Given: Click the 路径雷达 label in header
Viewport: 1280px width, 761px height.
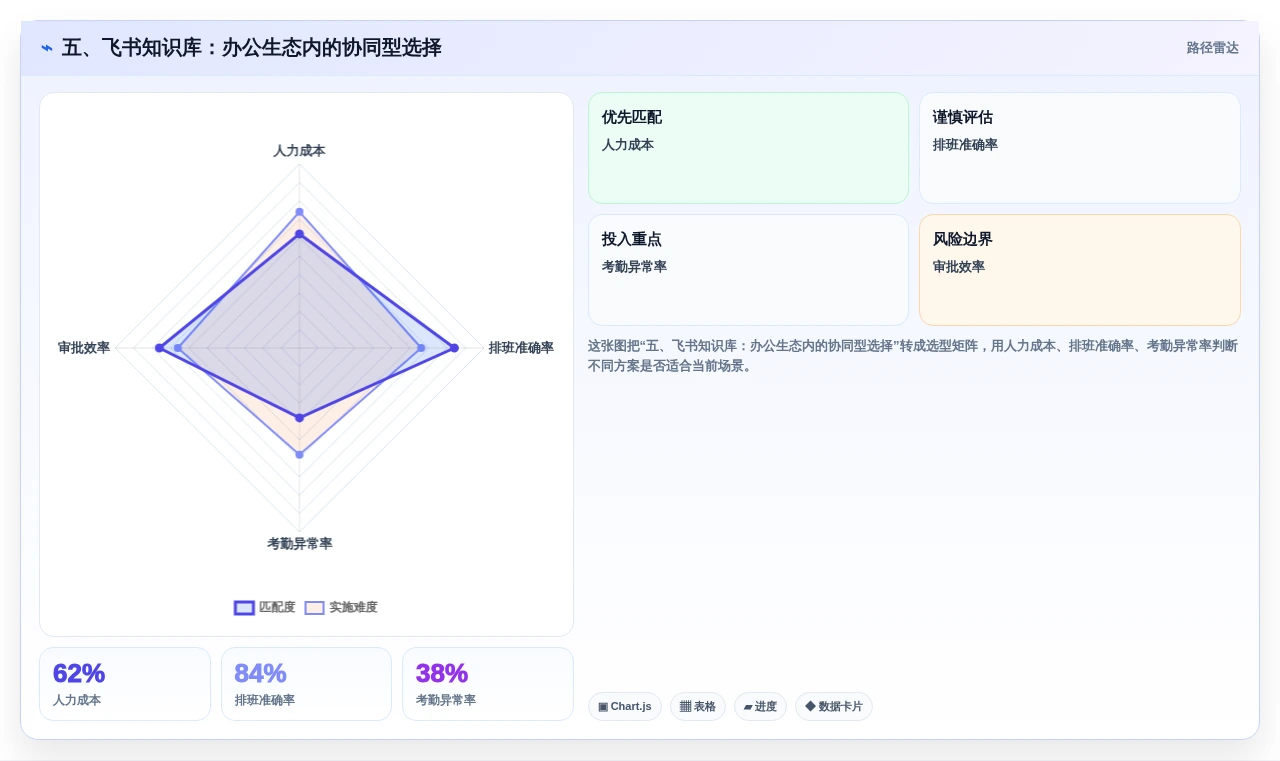Looking at the screenshot, I should tap(1212, 48).
